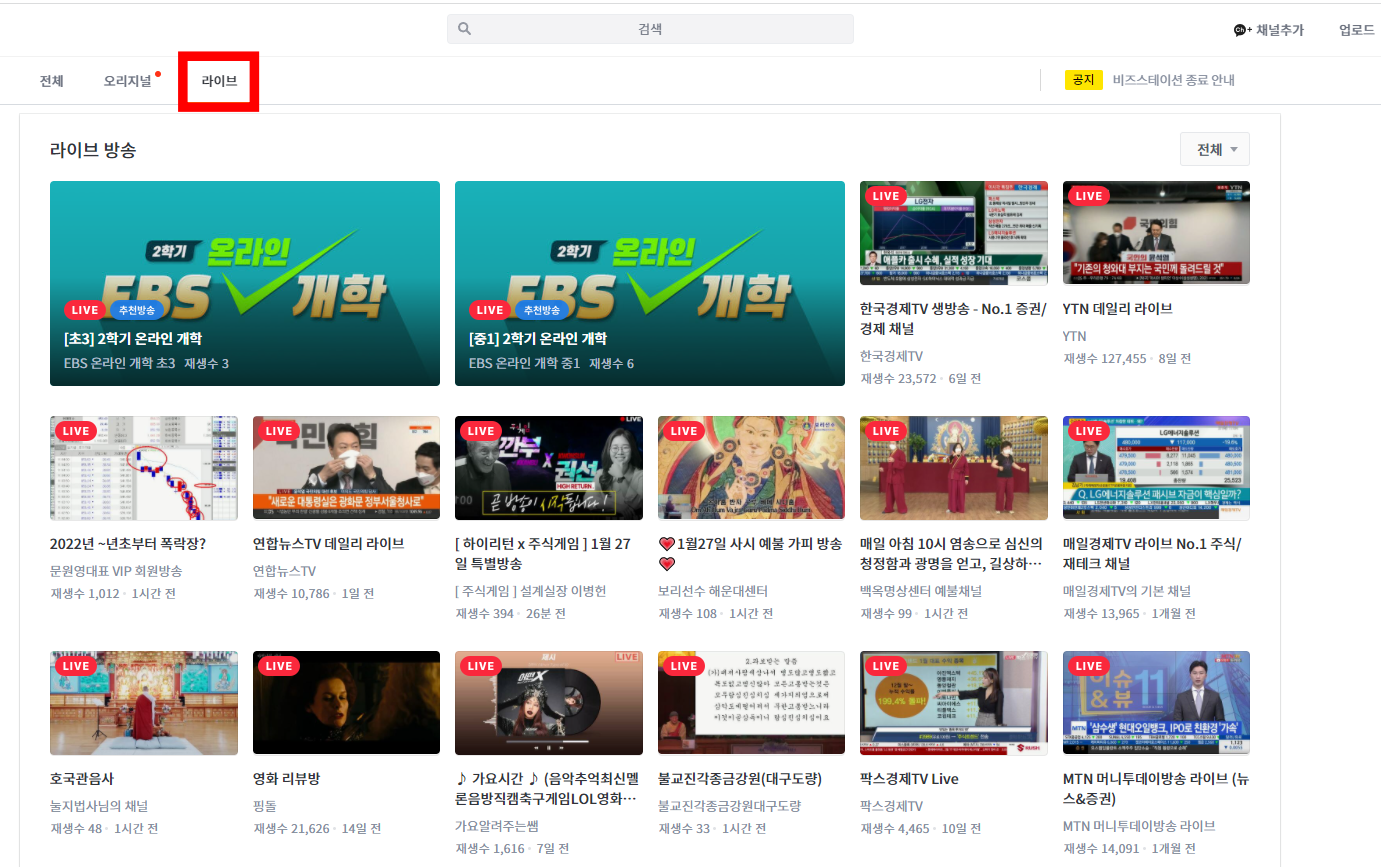Open YTN 데일리 라이브 thumbnail
The image size is (1381, 867).
(x=1156, y=233)
